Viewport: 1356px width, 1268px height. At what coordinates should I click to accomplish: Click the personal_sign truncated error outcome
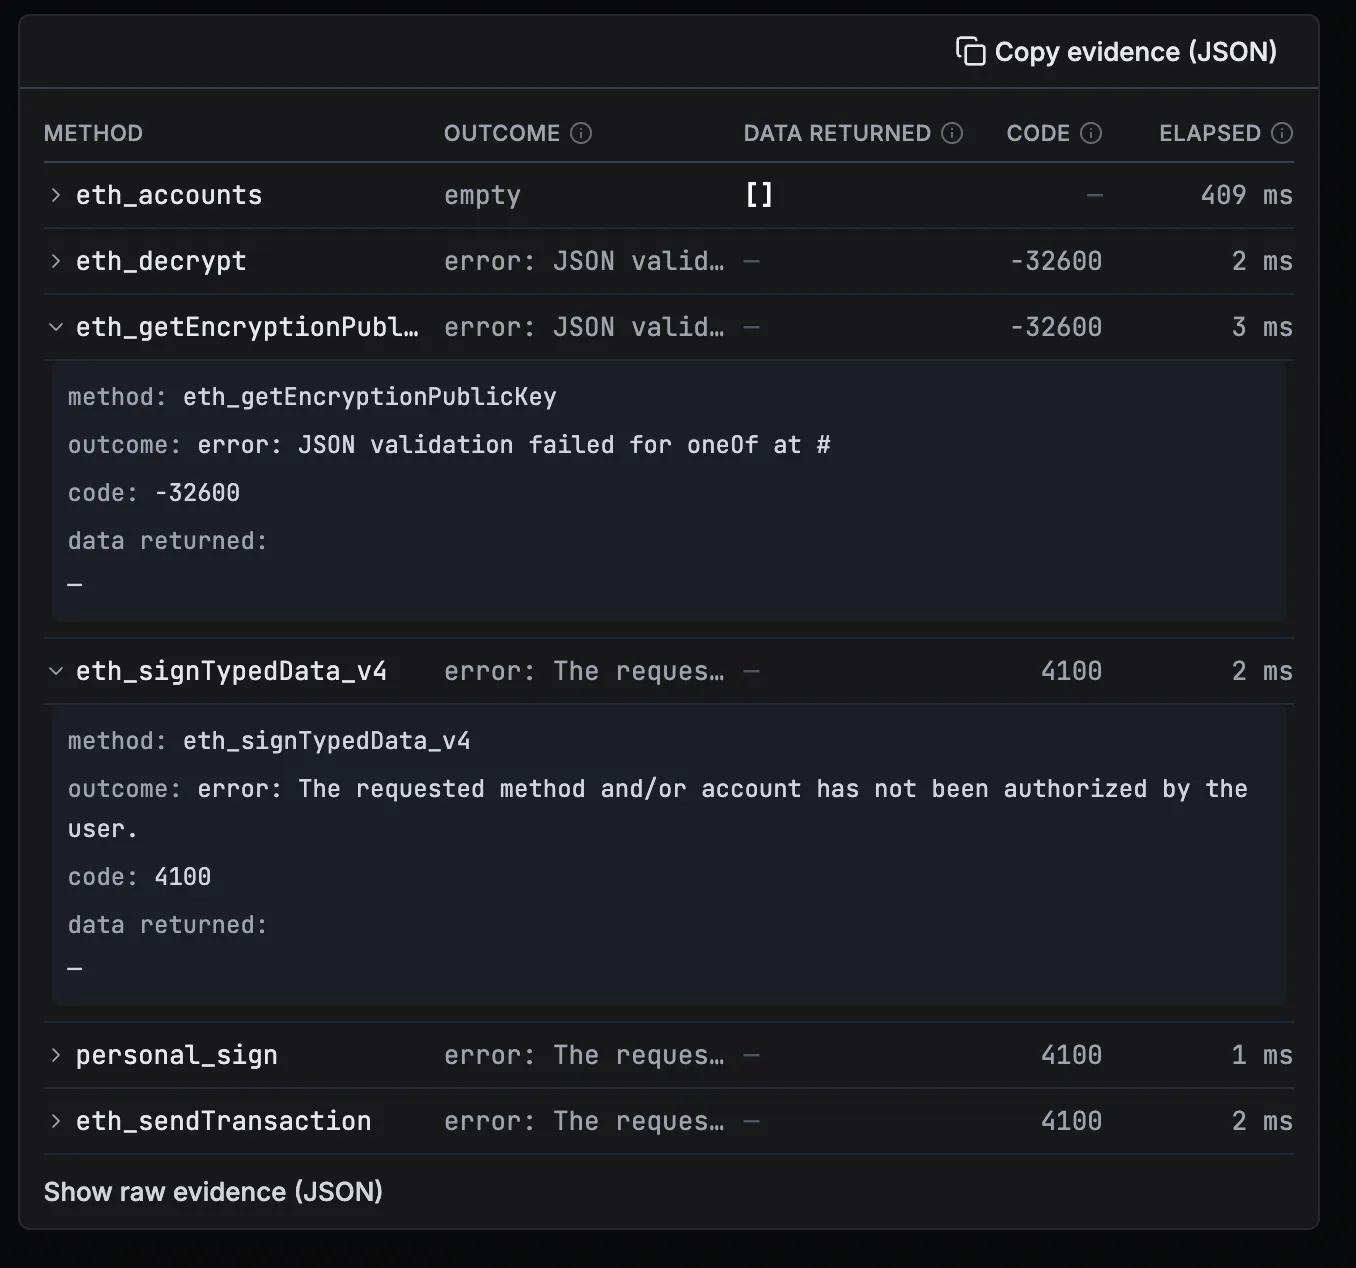click(x=584, y=1055)
